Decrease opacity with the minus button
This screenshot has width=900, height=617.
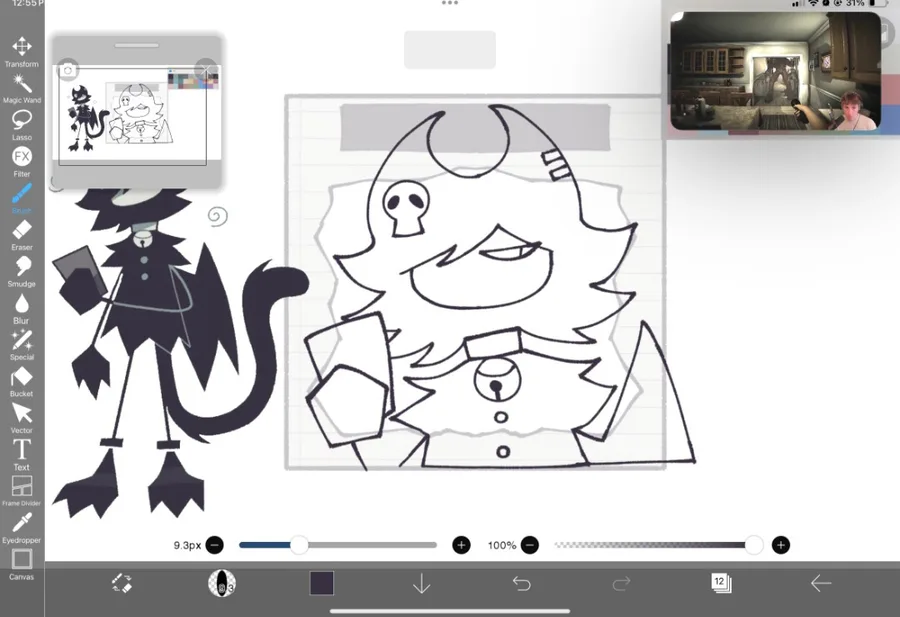tap(530, 545)
